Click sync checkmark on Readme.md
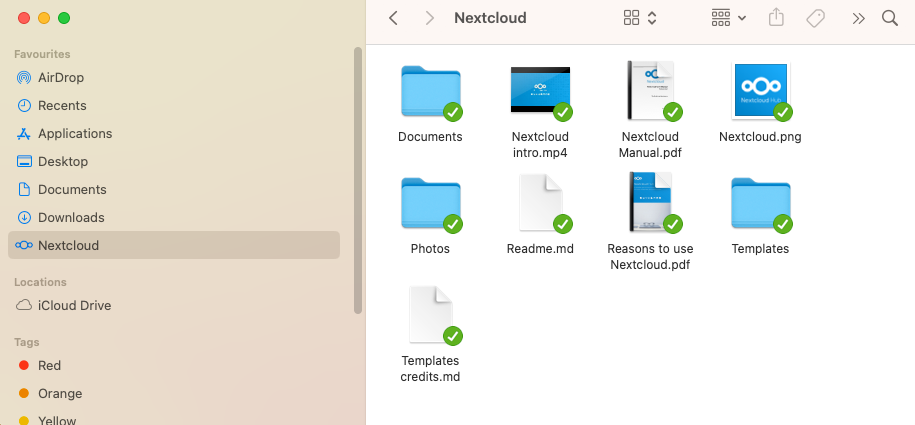The width and height of the screenshot is (915, 425). tap(563, 224)
